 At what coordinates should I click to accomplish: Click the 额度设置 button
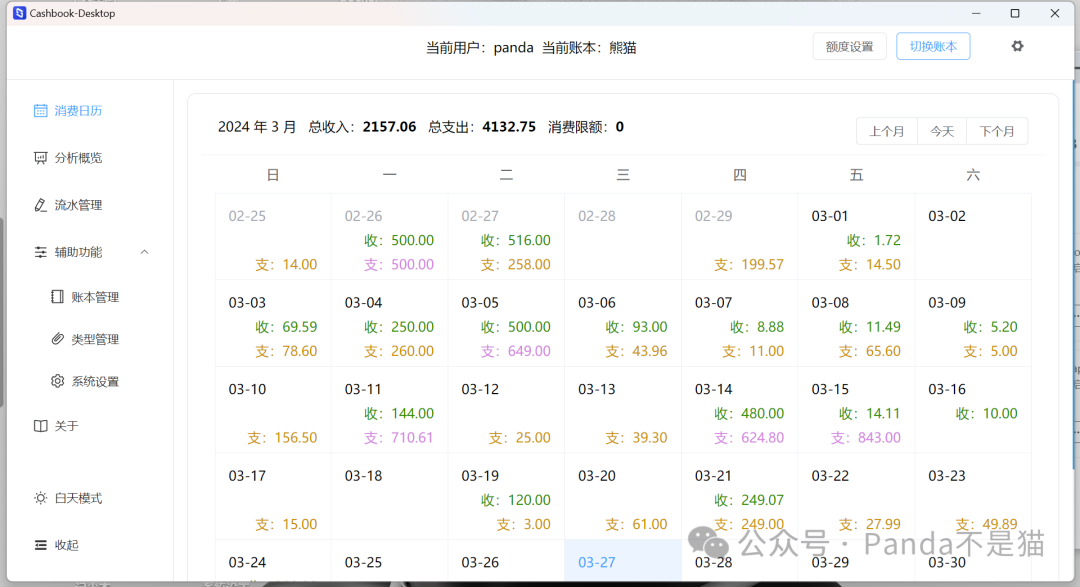(849, 46)
